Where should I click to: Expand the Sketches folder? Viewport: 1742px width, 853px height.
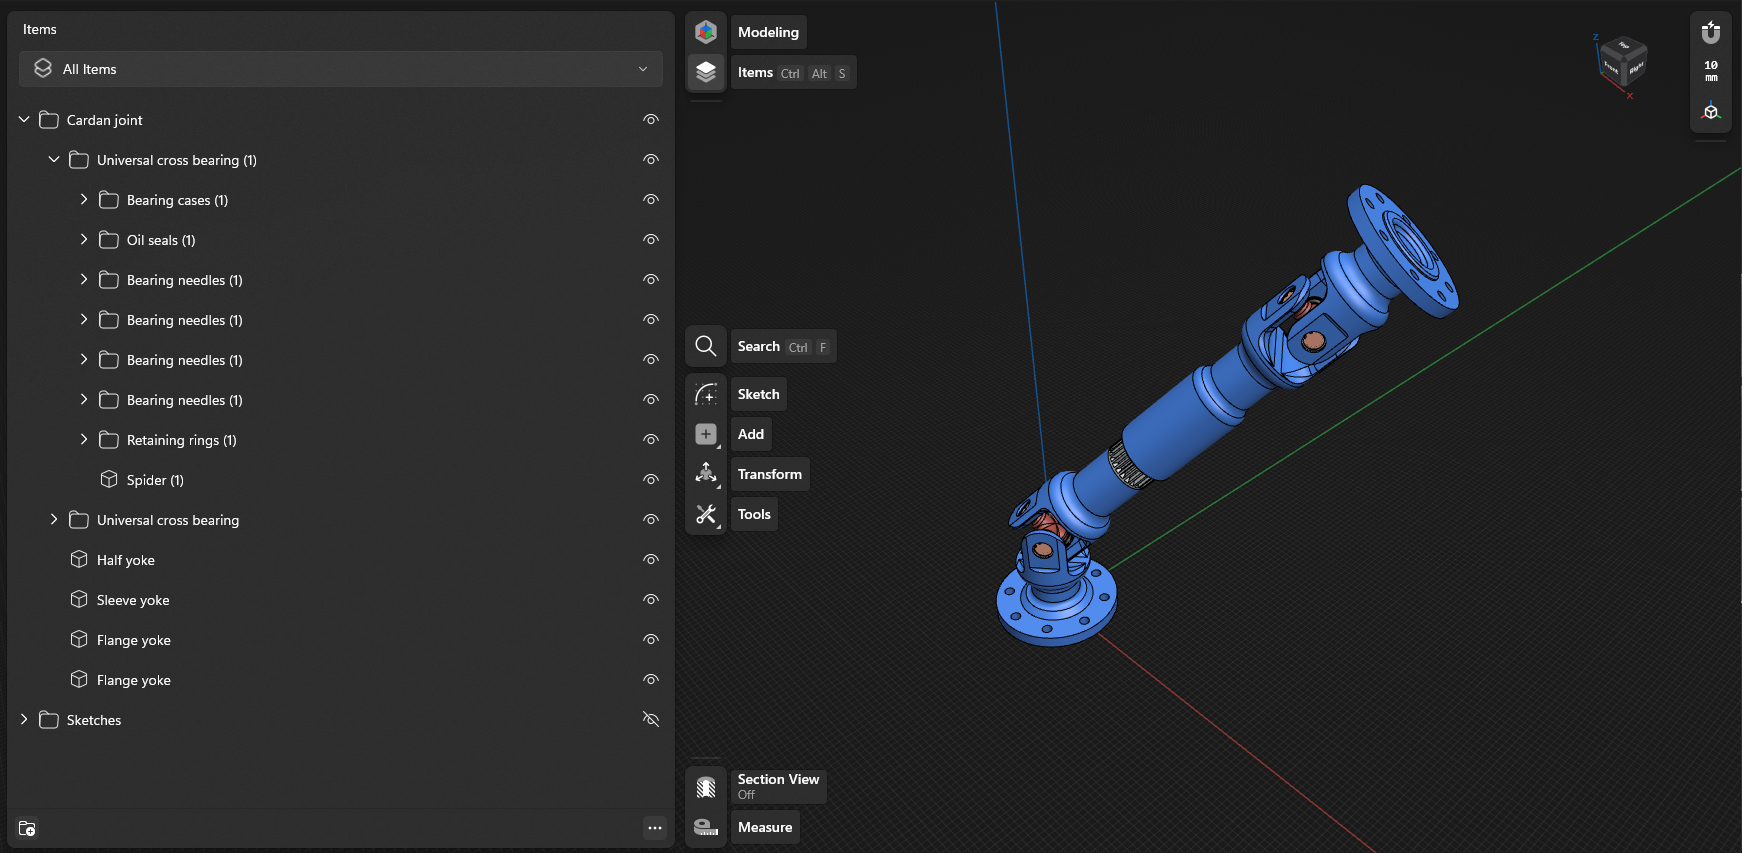pyautogui.click(x=24, y=719)
